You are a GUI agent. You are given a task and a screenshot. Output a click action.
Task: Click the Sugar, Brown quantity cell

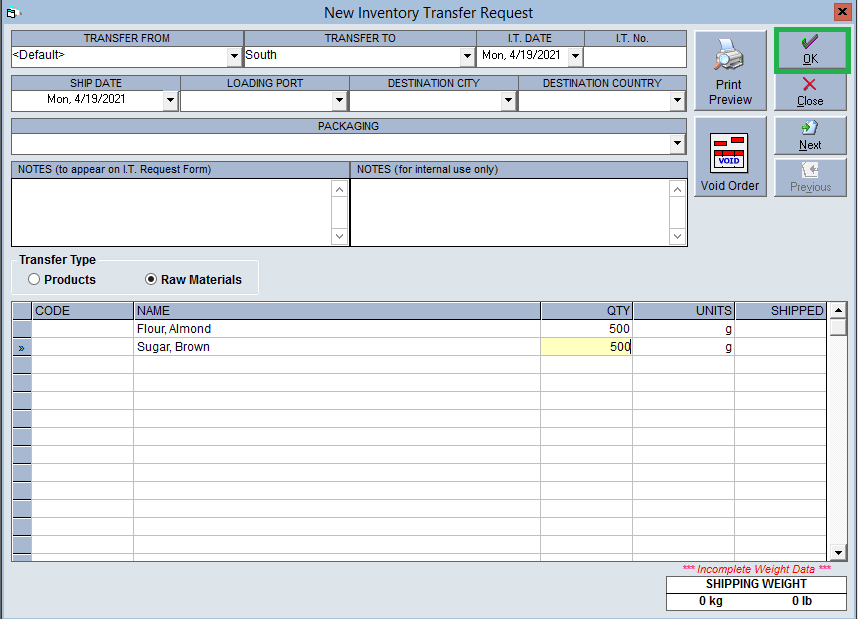pyautogui.click(x=589, y=348)
